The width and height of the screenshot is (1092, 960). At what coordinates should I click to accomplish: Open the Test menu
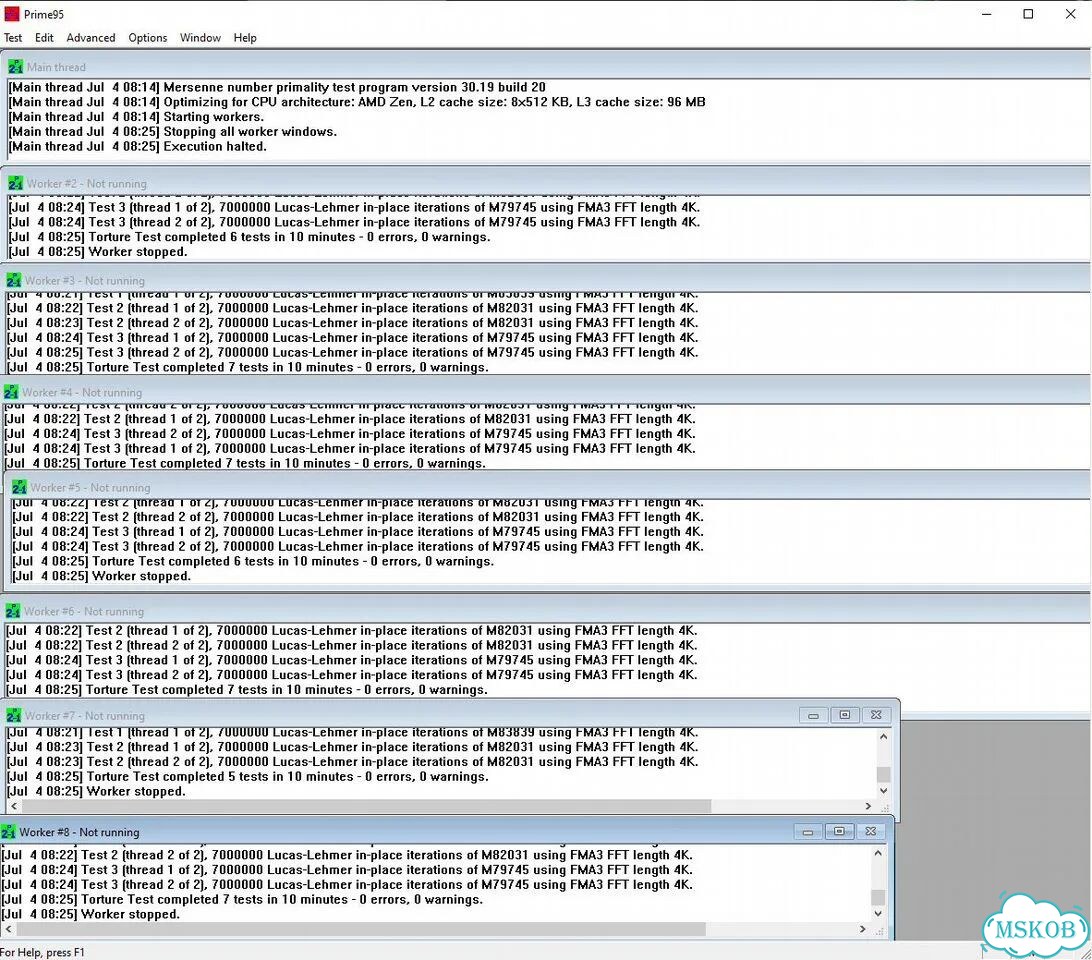13,38
